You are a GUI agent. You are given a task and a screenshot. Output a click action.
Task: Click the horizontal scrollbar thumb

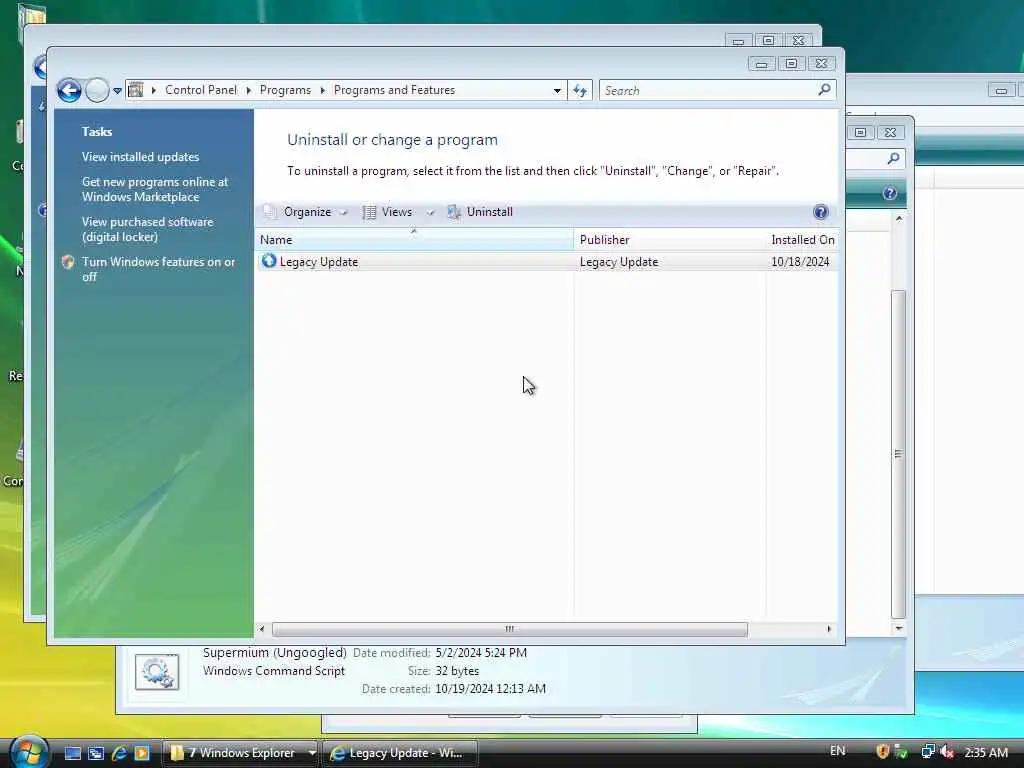click(509, 629)
